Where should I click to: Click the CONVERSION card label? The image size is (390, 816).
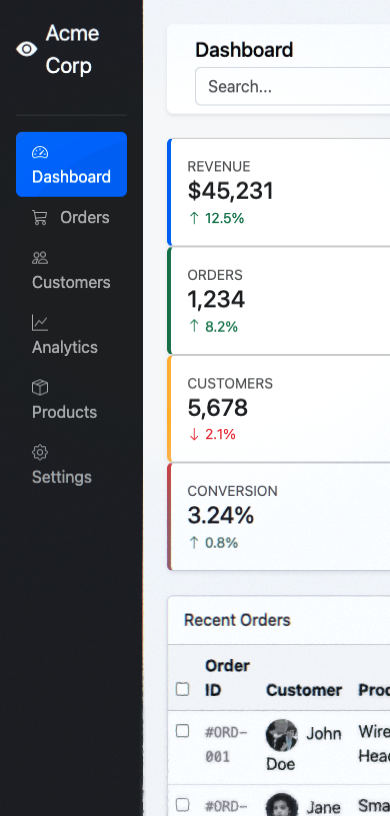click(233, 491)
